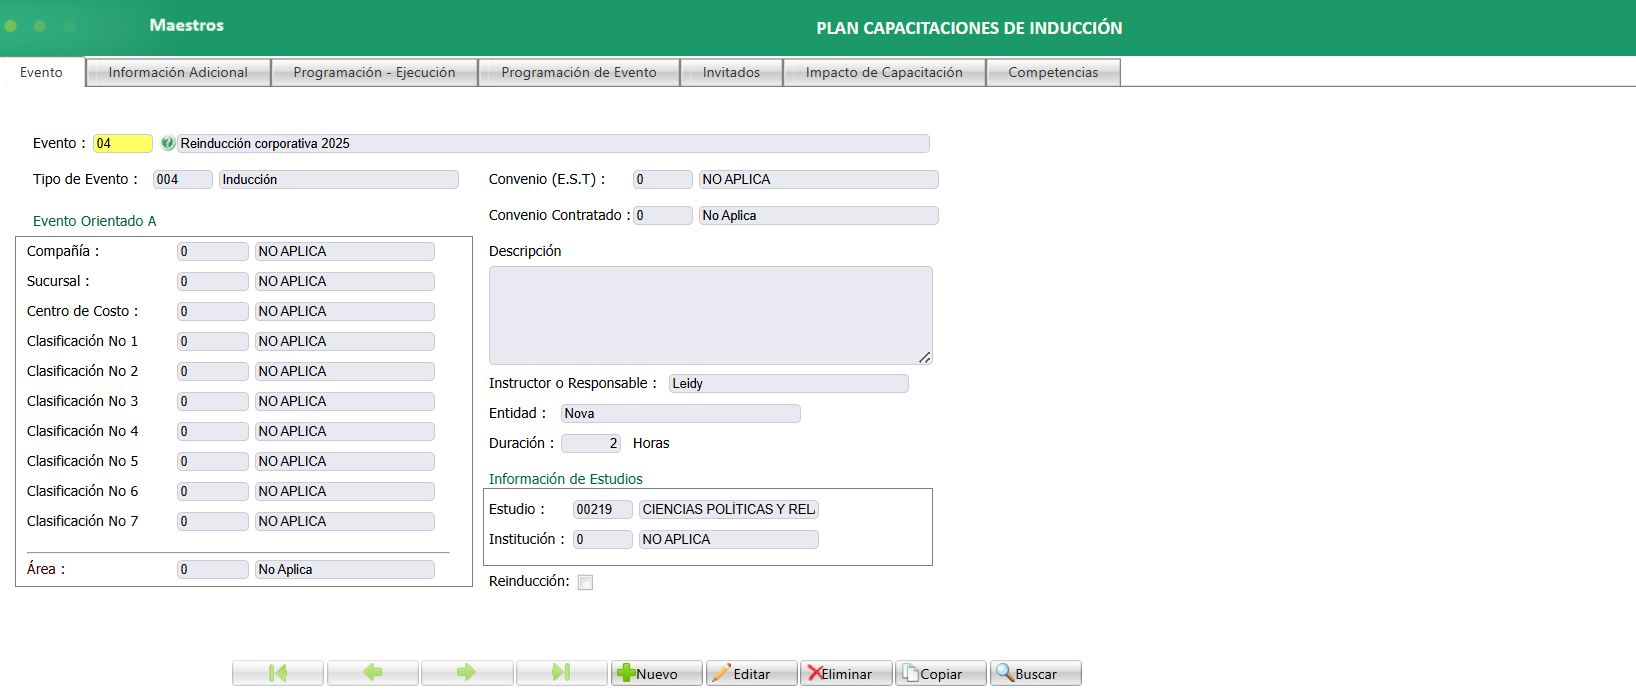Click the Clasificación No 7 code field
The height and width of the screenshot is (691, 1636).
213,521
